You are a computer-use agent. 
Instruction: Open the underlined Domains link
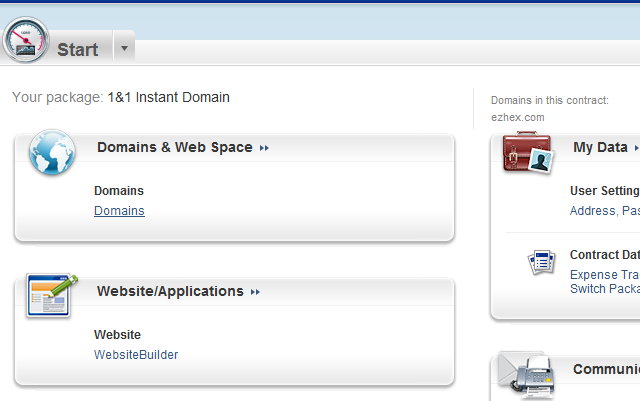(119, 211)
